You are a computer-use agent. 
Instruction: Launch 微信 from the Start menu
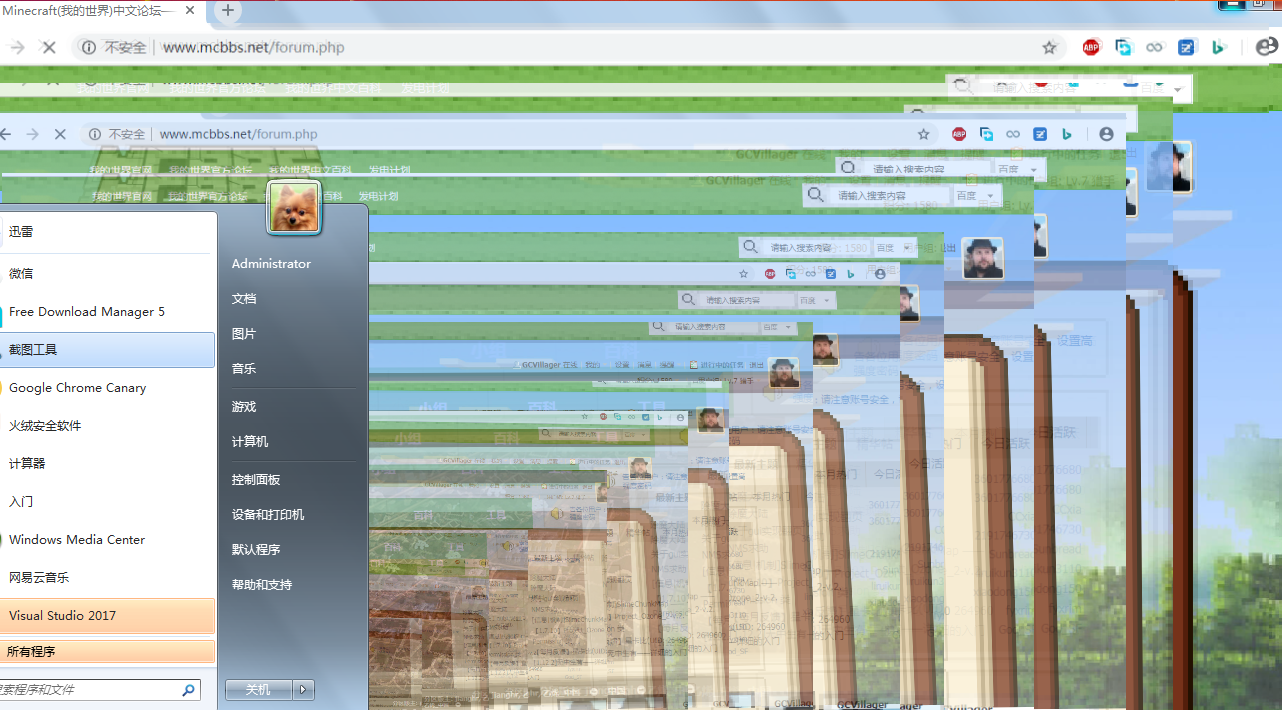click(x=107, y=273)
